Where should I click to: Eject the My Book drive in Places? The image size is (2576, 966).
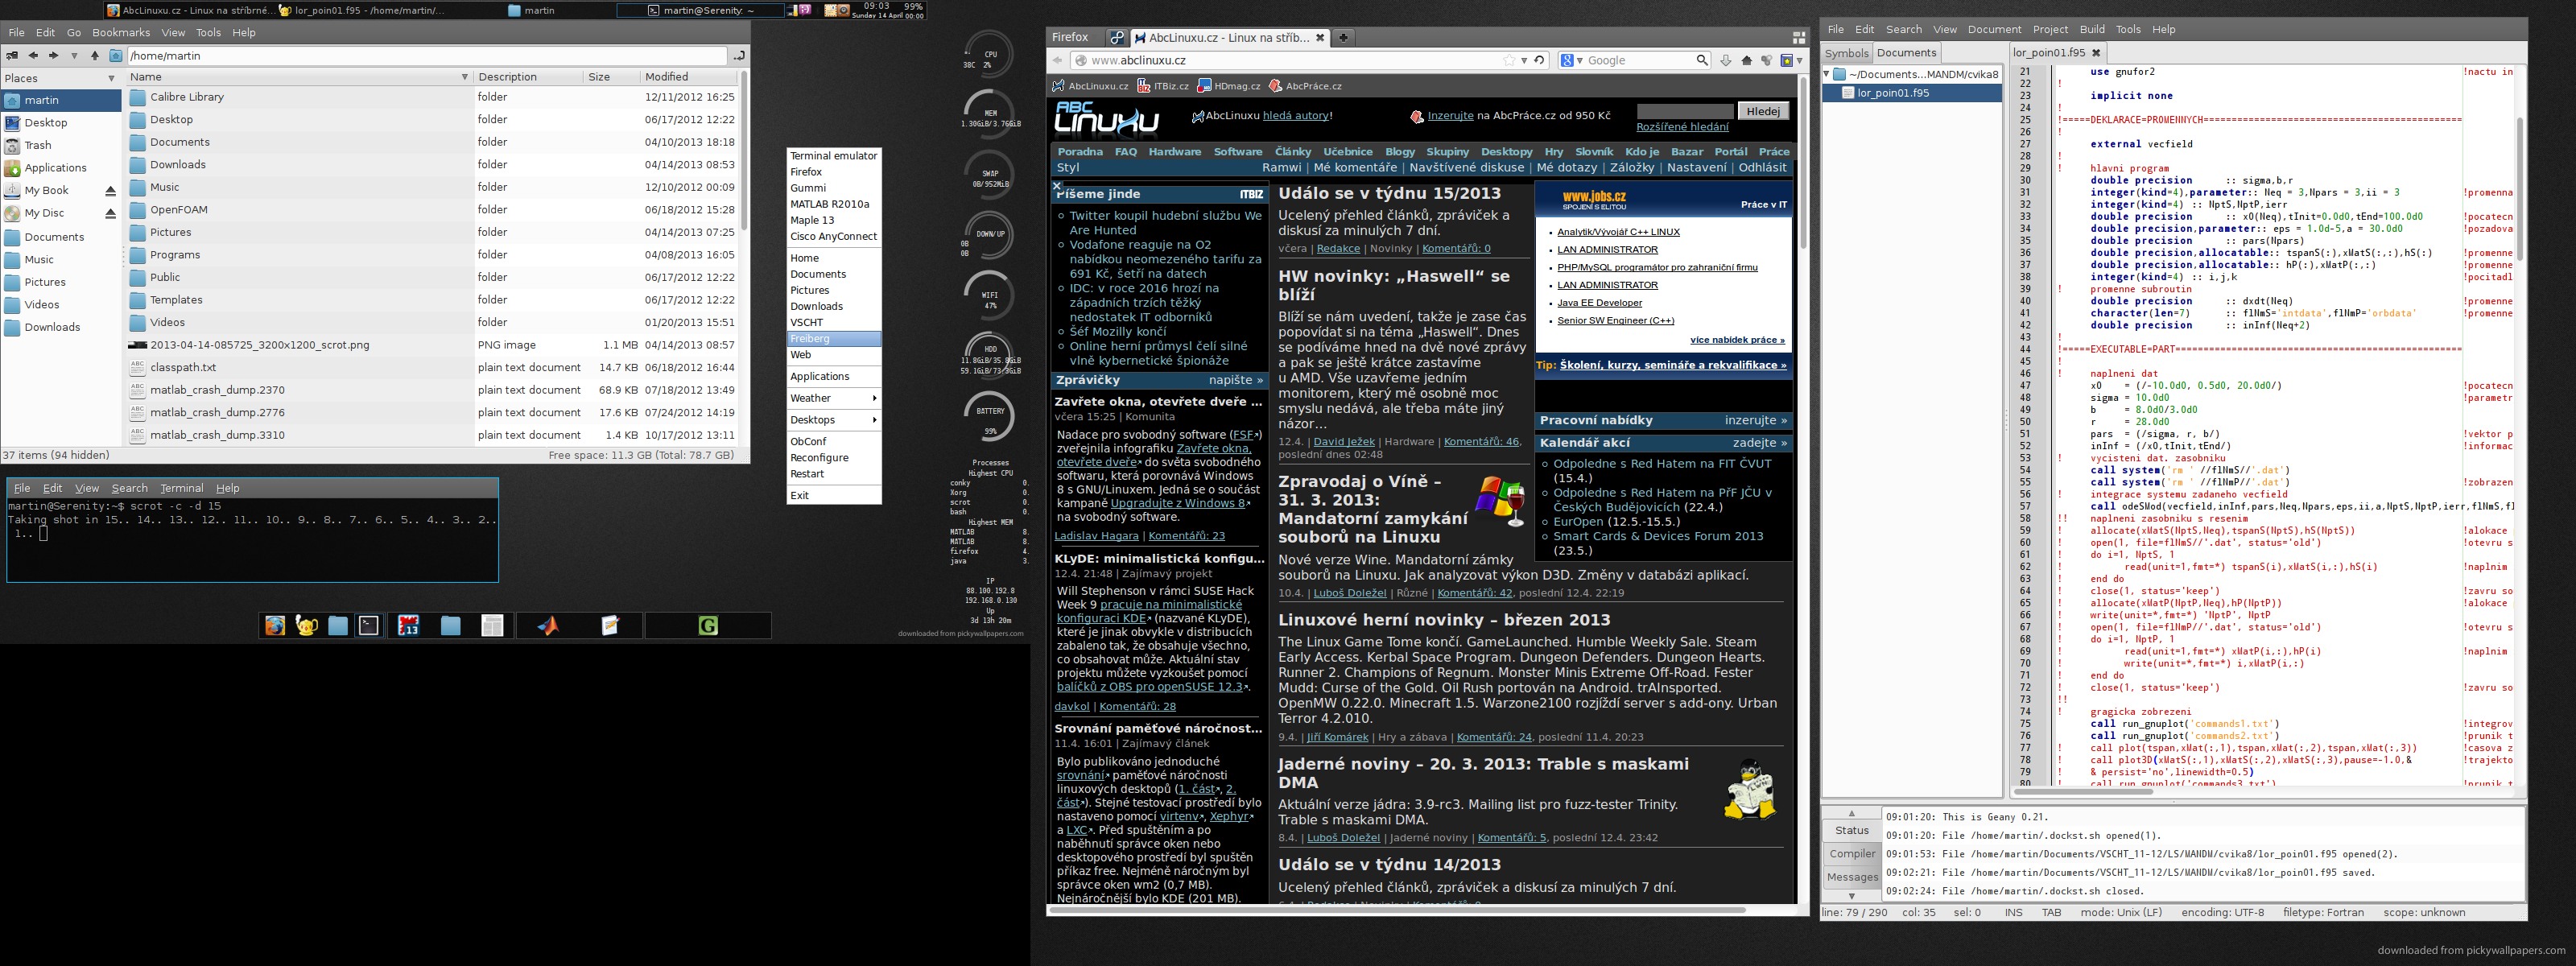point(110,191)
